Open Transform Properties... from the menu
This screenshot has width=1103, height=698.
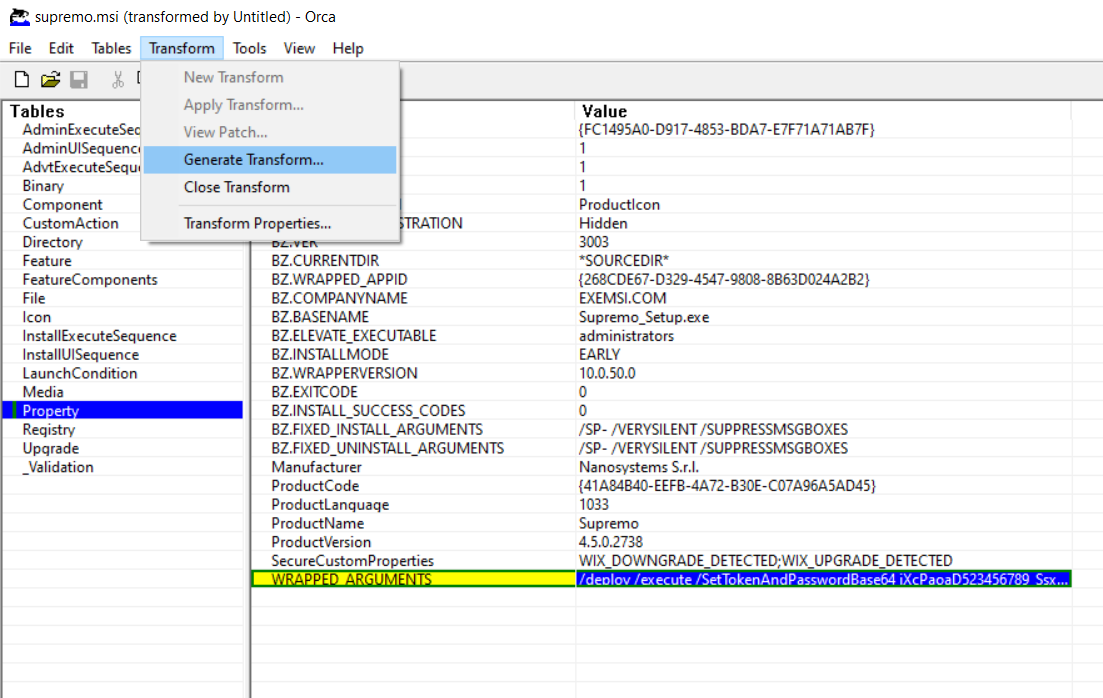point(269,223)
